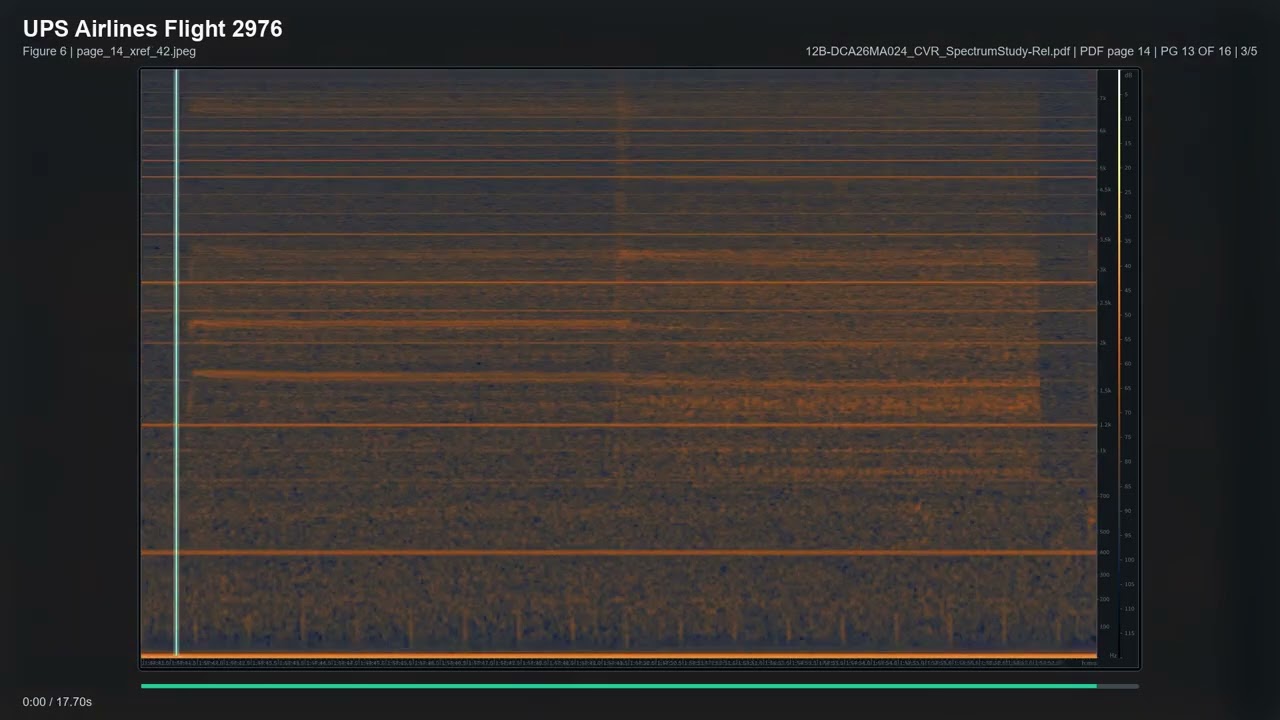Click the 6k frequency axis label
The height and width of the screenshot is (720, 1280).
pyautogui.click(x=1103, y=131)
